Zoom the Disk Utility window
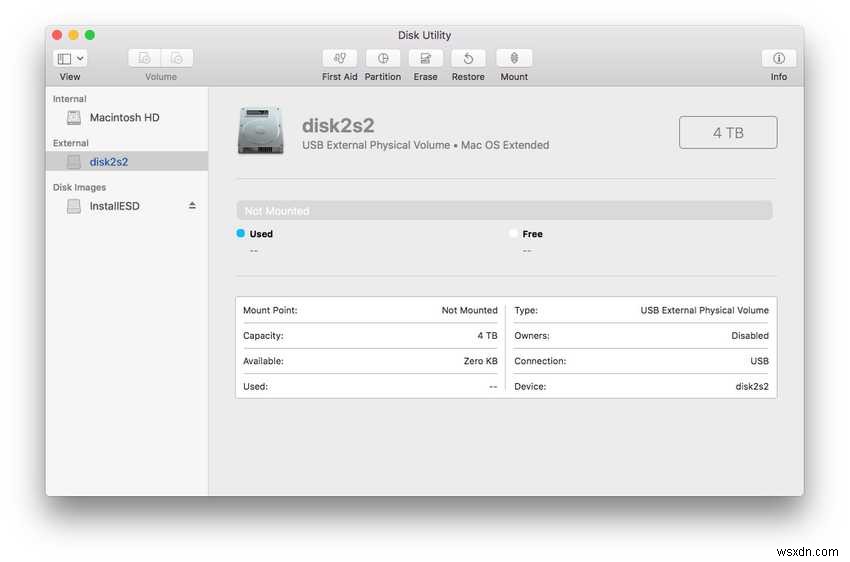 click(90, 35)
